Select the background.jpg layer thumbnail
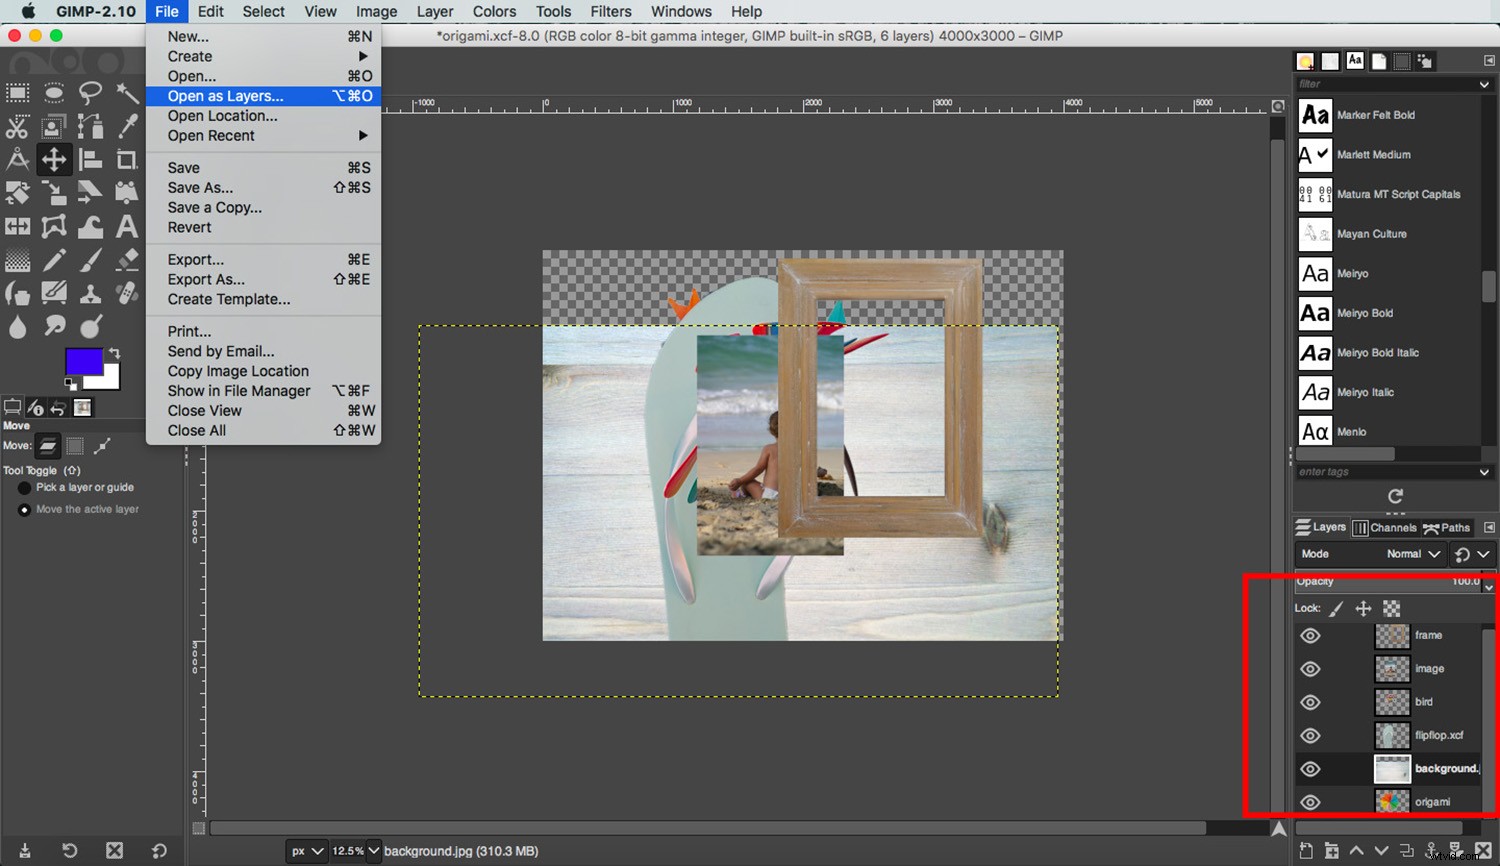Screen dimensions: 1500x866 tap(1392, 768)
